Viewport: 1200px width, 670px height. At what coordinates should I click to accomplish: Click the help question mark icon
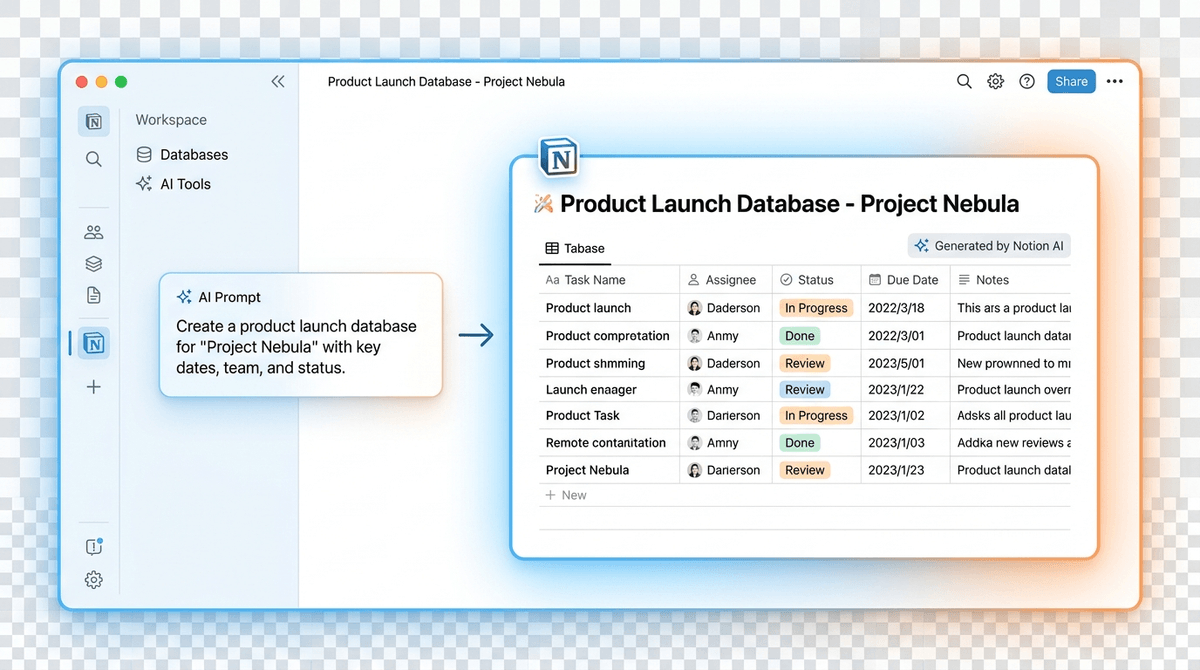click(1027, 82)
